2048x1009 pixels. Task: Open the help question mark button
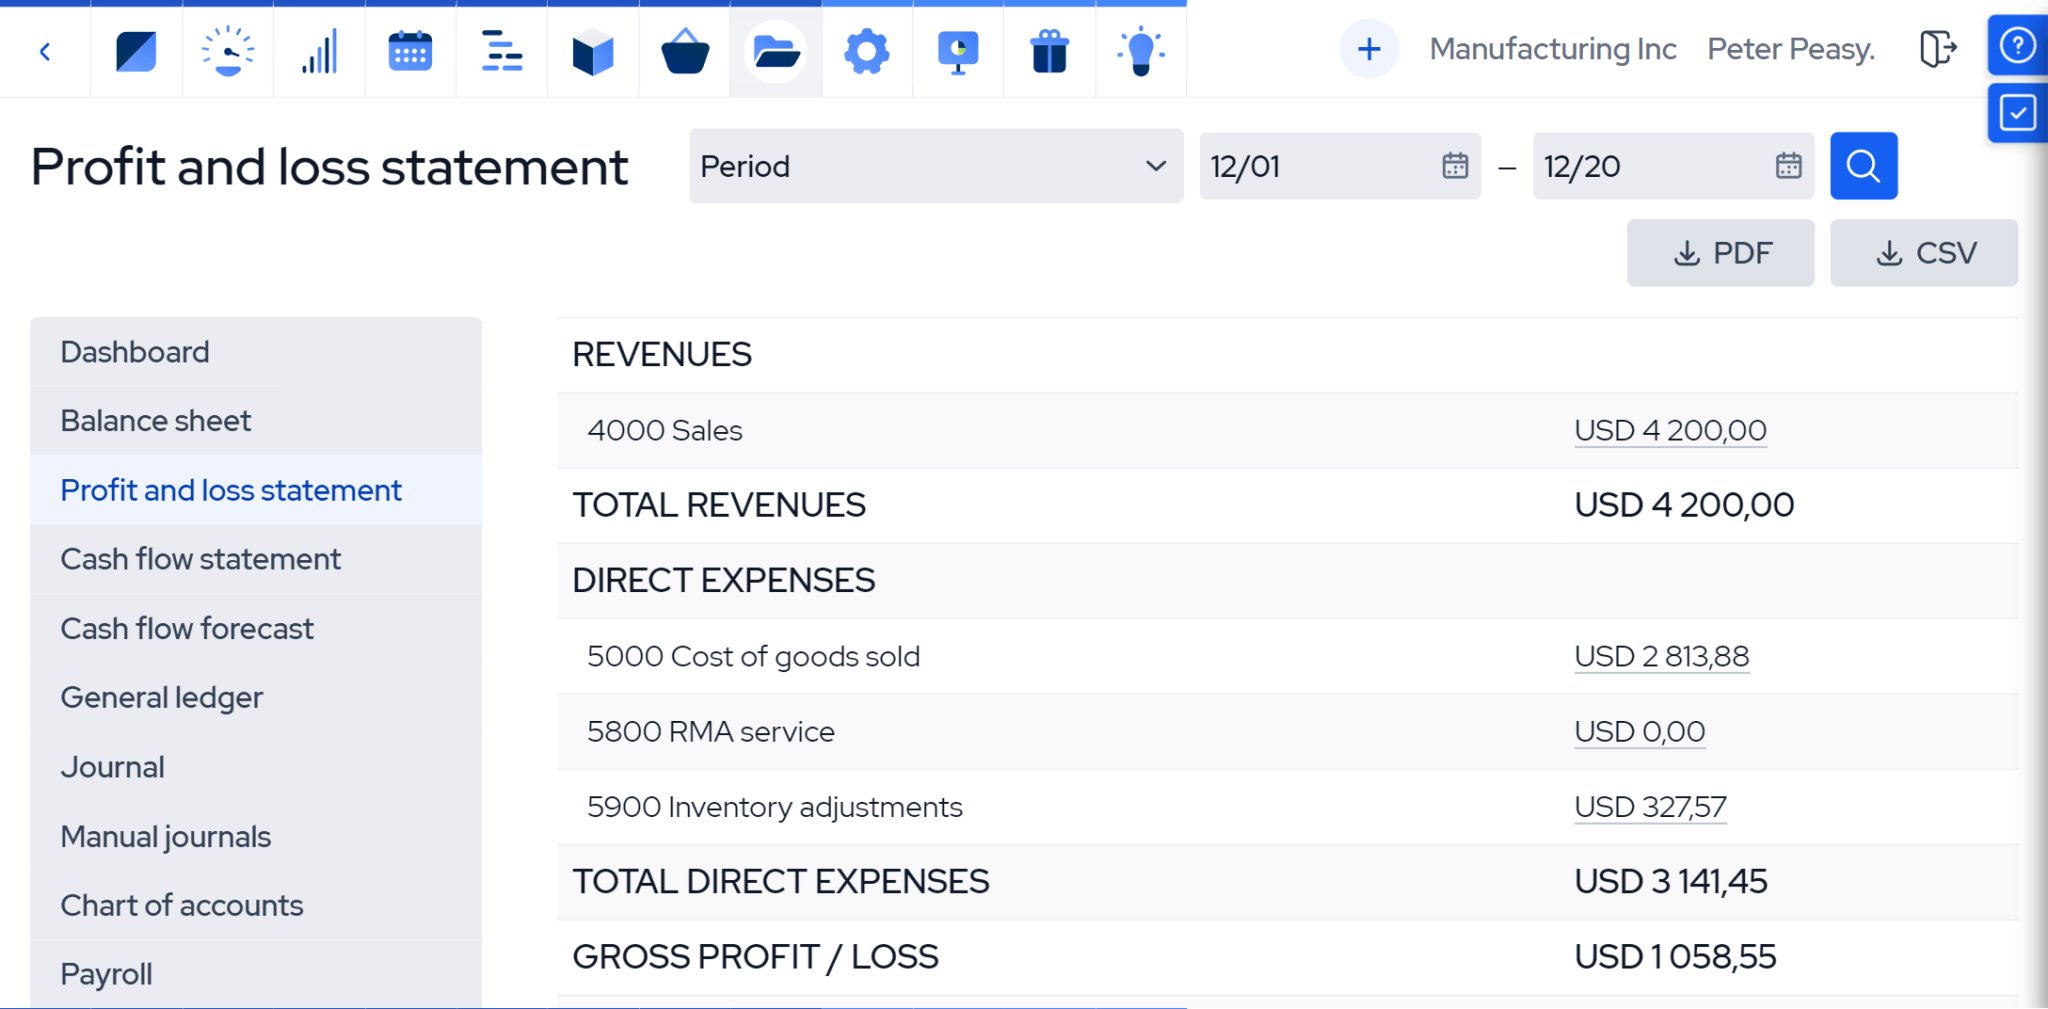pos(2017,45)
